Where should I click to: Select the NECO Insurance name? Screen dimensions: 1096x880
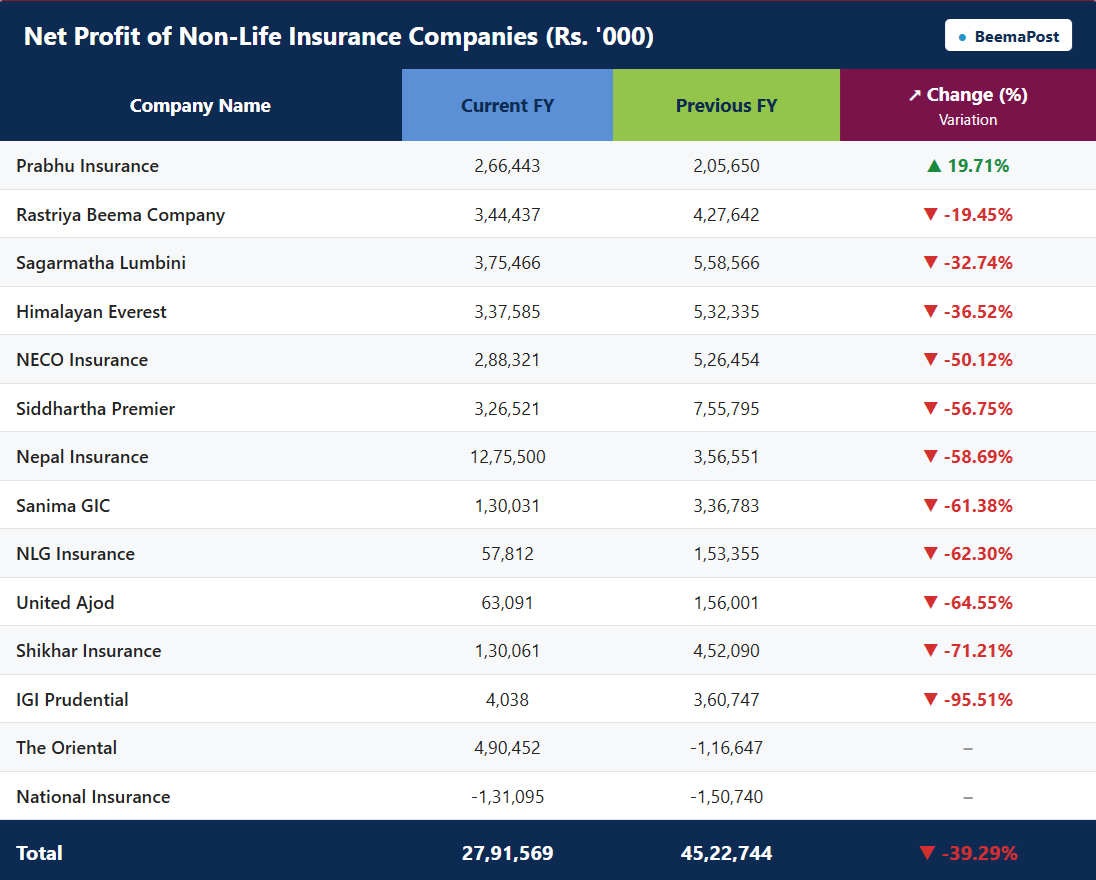pyautogui.click(x=82, y=360)
